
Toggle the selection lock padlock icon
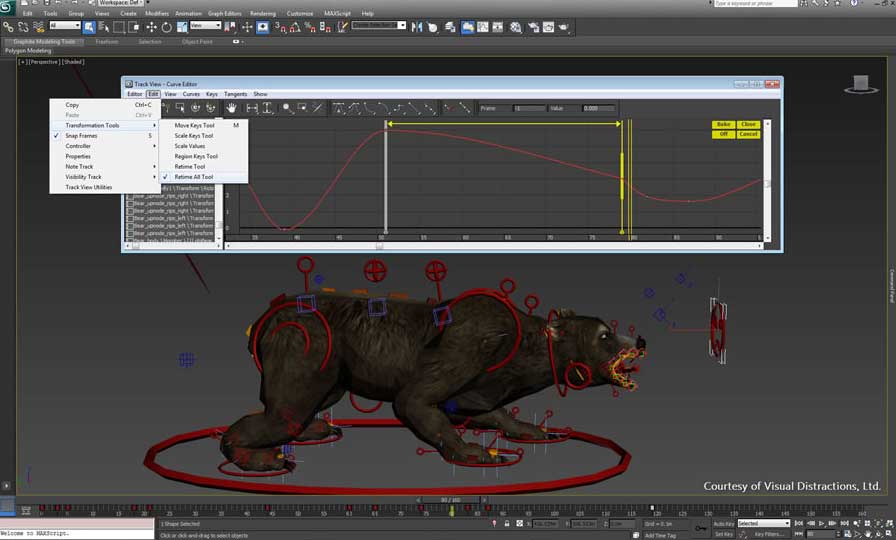point(507,523)
